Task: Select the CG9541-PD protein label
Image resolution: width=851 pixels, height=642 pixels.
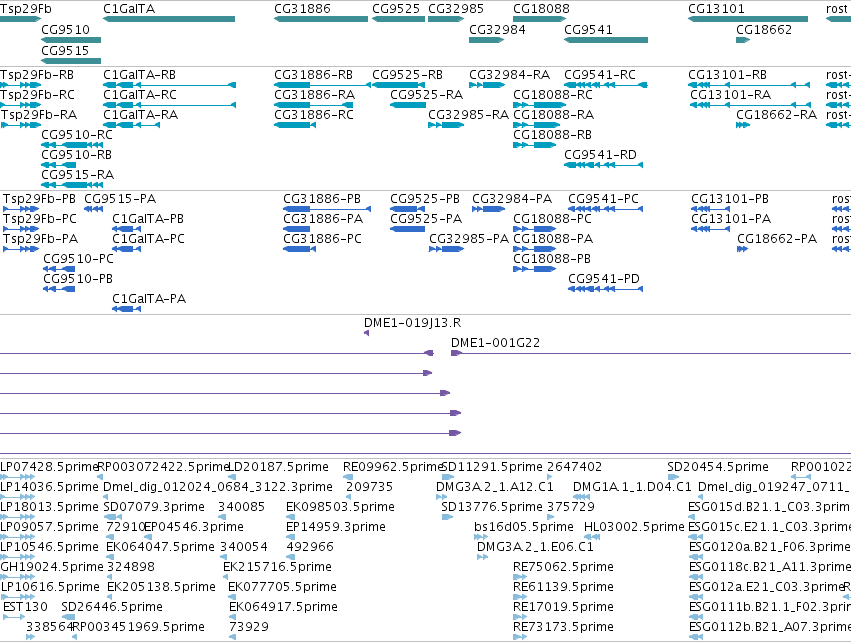Action: (604, 278)
